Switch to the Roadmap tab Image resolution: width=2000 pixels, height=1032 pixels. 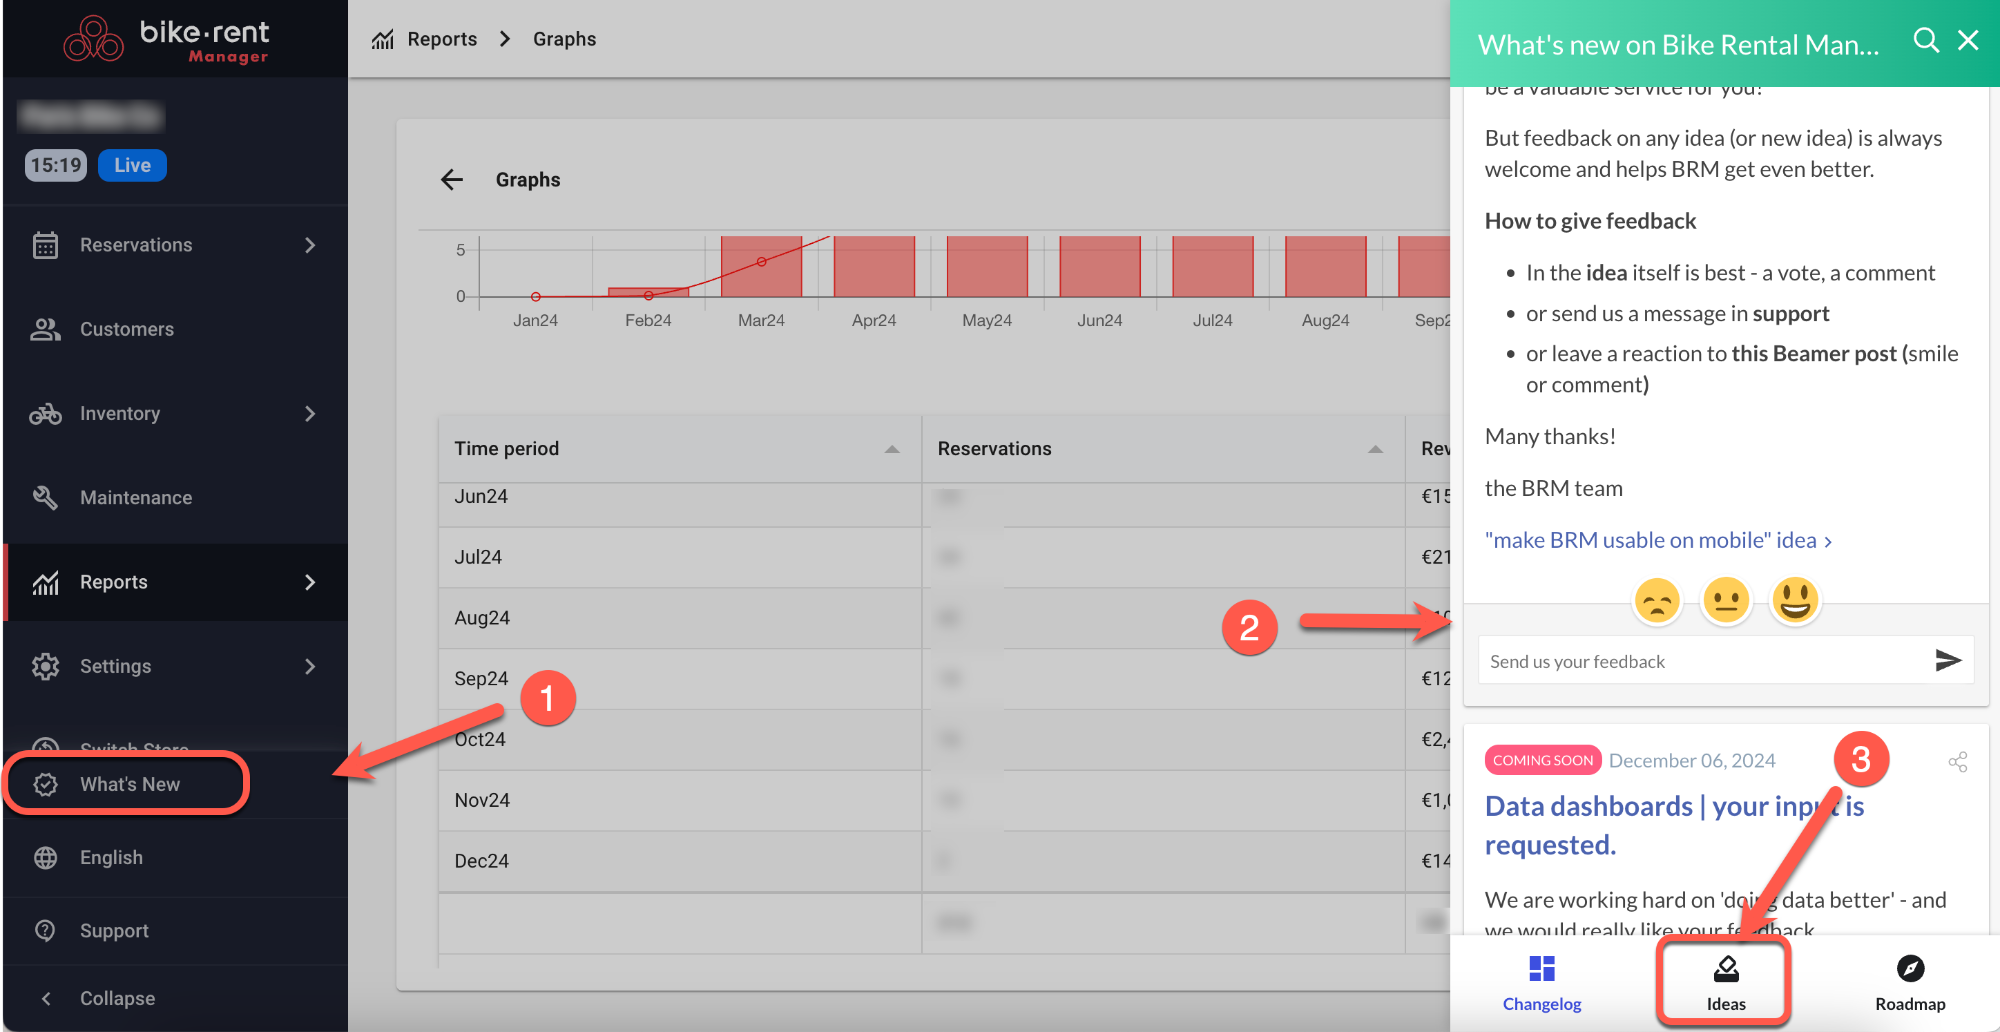point(1909,983)
